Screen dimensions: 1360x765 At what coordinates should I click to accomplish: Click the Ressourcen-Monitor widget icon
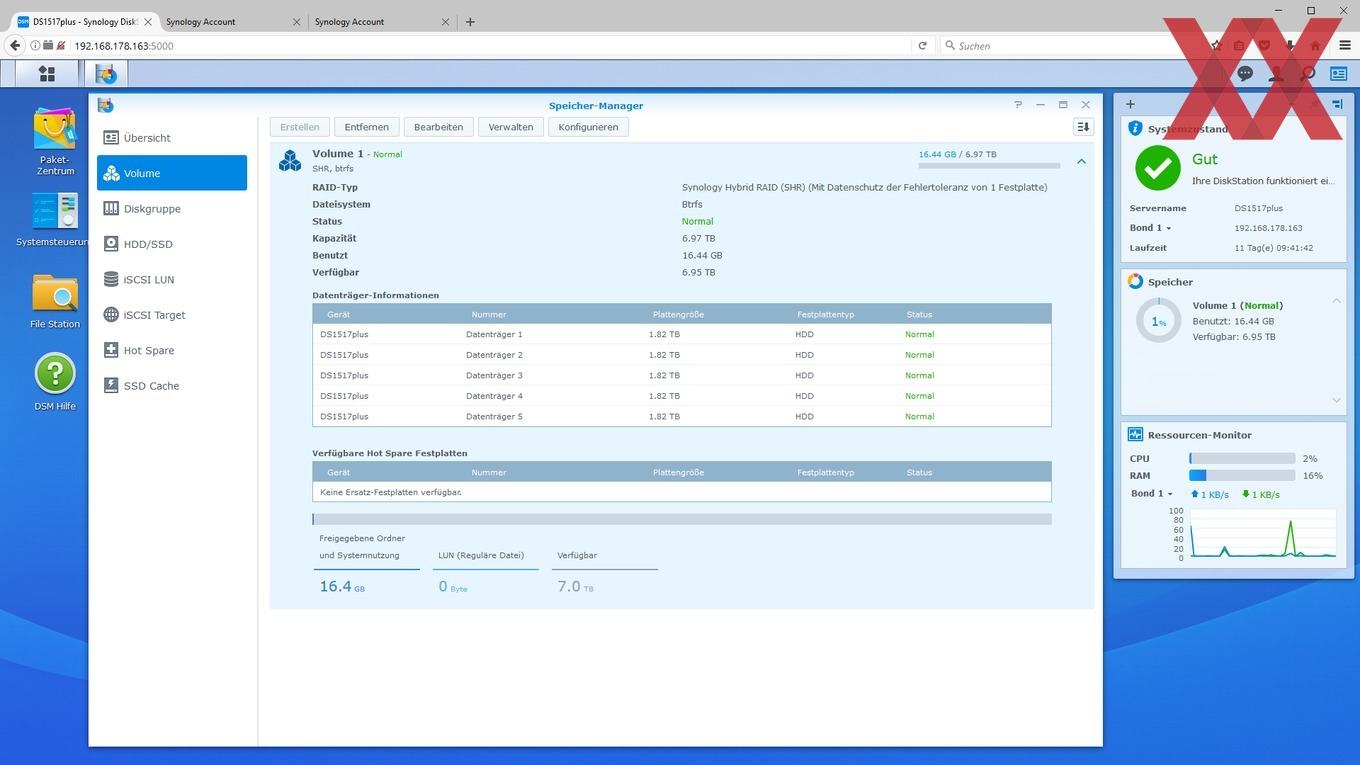coord(1135,435)
